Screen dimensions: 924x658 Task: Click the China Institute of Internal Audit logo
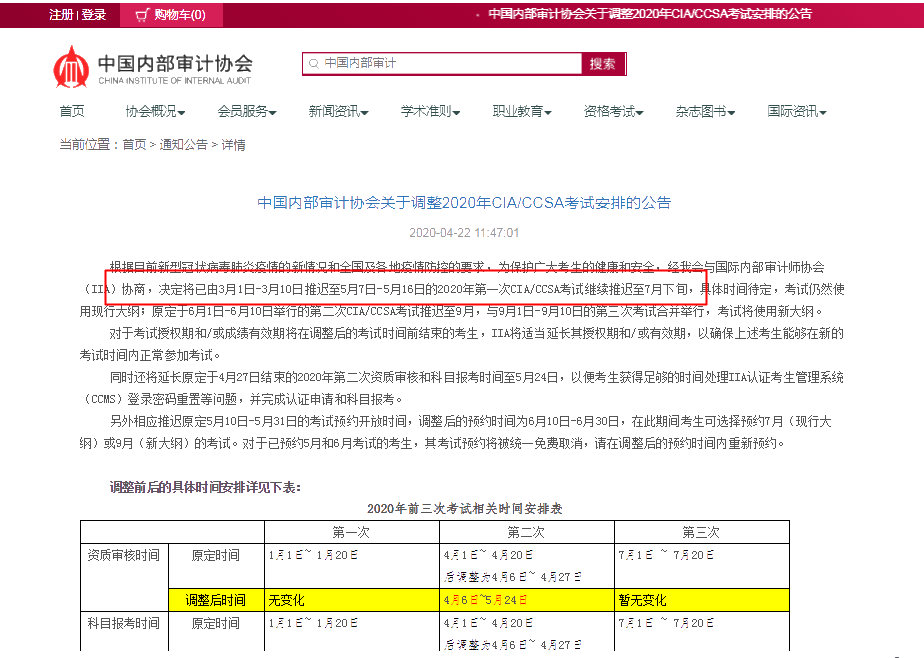tap(153, 67)
